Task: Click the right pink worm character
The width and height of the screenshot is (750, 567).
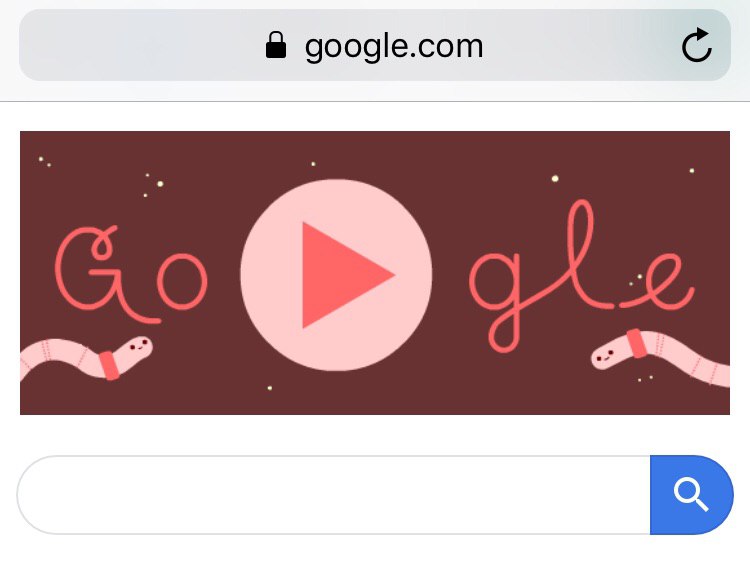Action: pyautogui.click(x=660, y=356)
